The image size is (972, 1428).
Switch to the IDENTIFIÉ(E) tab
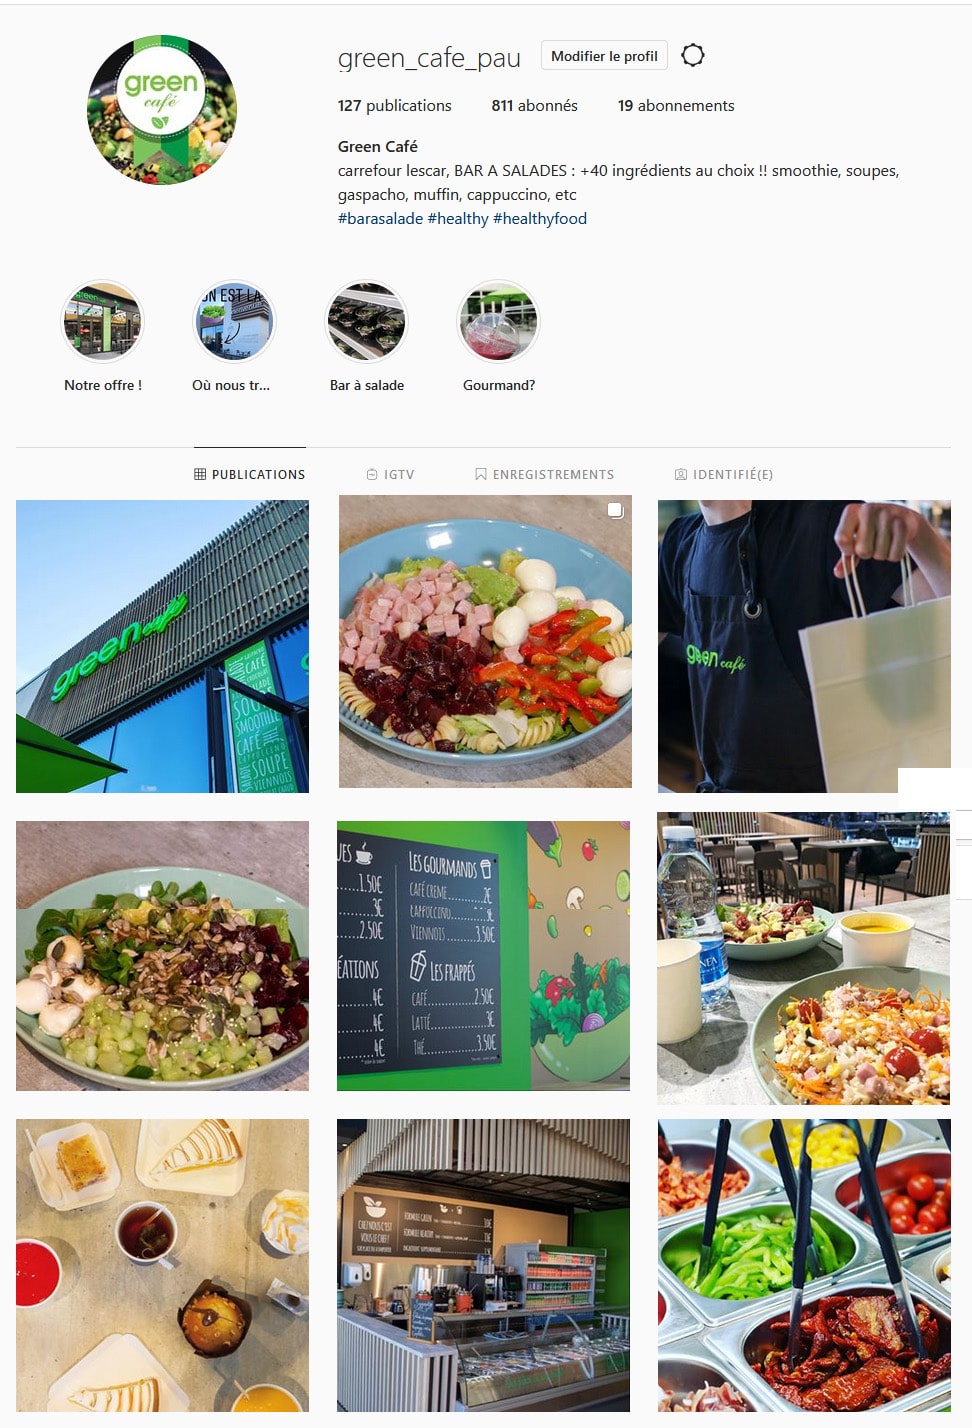[724, 474]
